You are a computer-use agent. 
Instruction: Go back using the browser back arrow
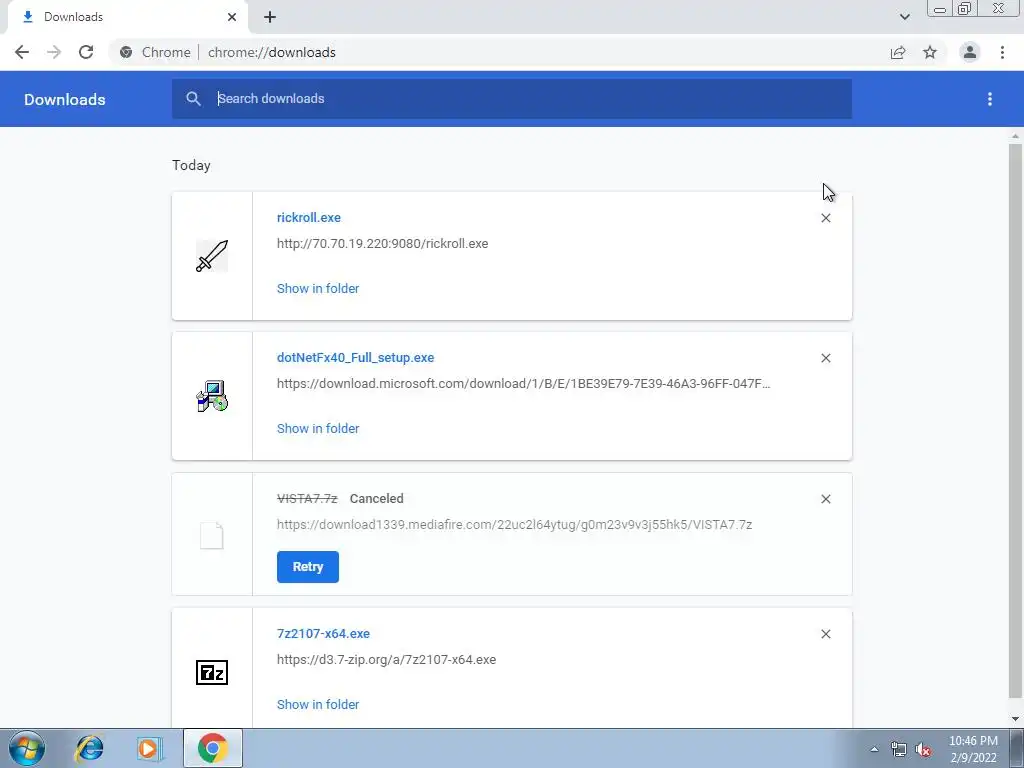pos(22,52)
